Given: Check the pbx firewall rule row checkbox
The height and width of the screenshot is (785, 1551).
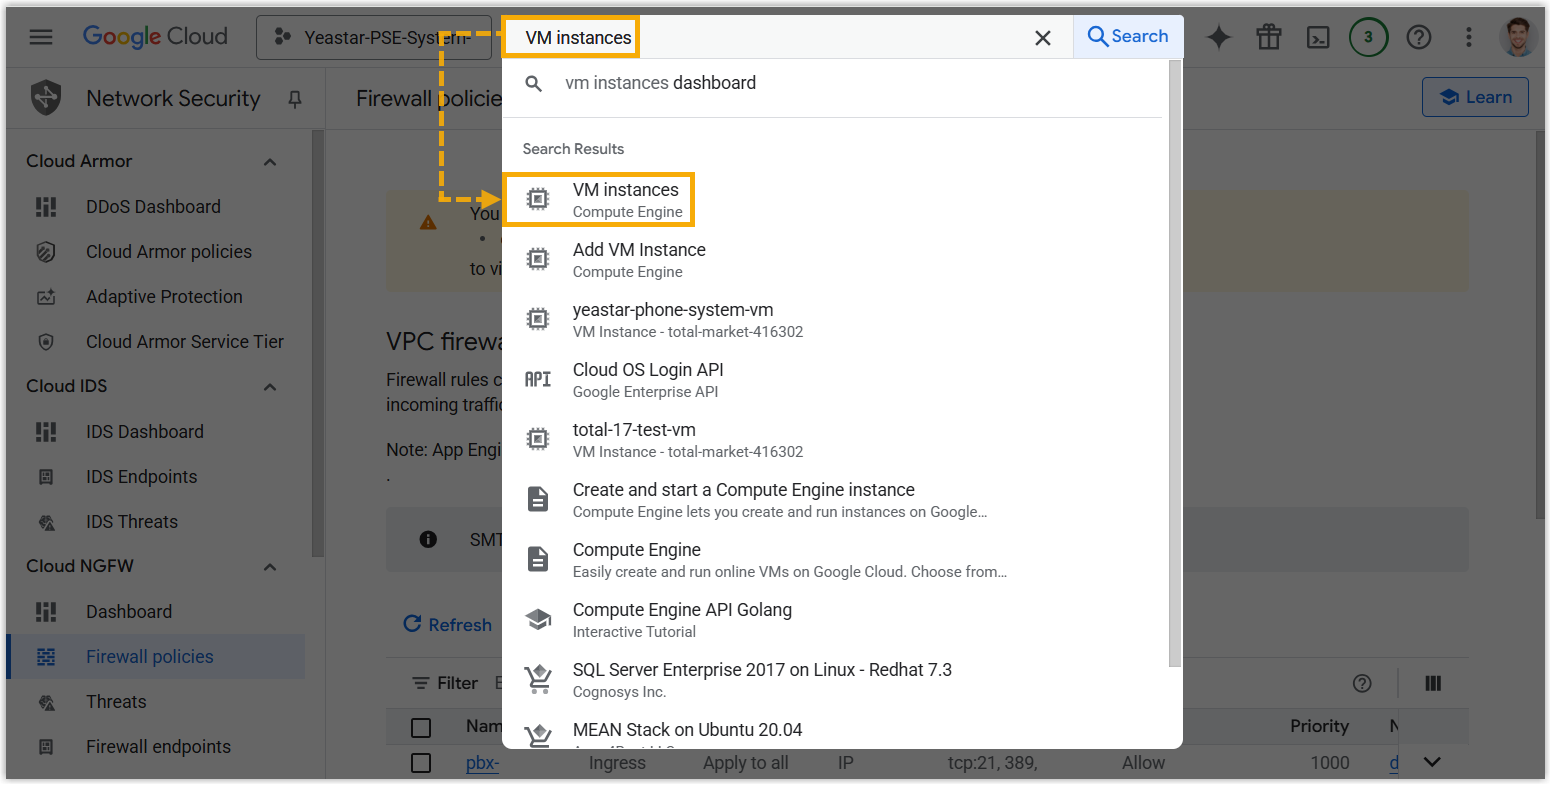Looking at the screenshot, I should pyautogui.click(x=421, y=763).
